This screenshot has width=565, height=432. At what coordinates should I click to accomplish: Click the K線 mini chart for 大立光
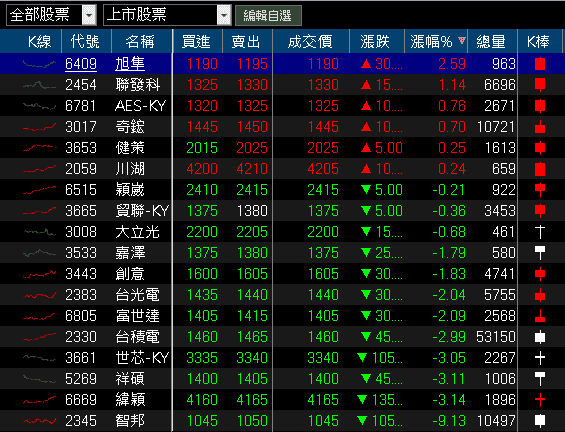tap(39, 232)
